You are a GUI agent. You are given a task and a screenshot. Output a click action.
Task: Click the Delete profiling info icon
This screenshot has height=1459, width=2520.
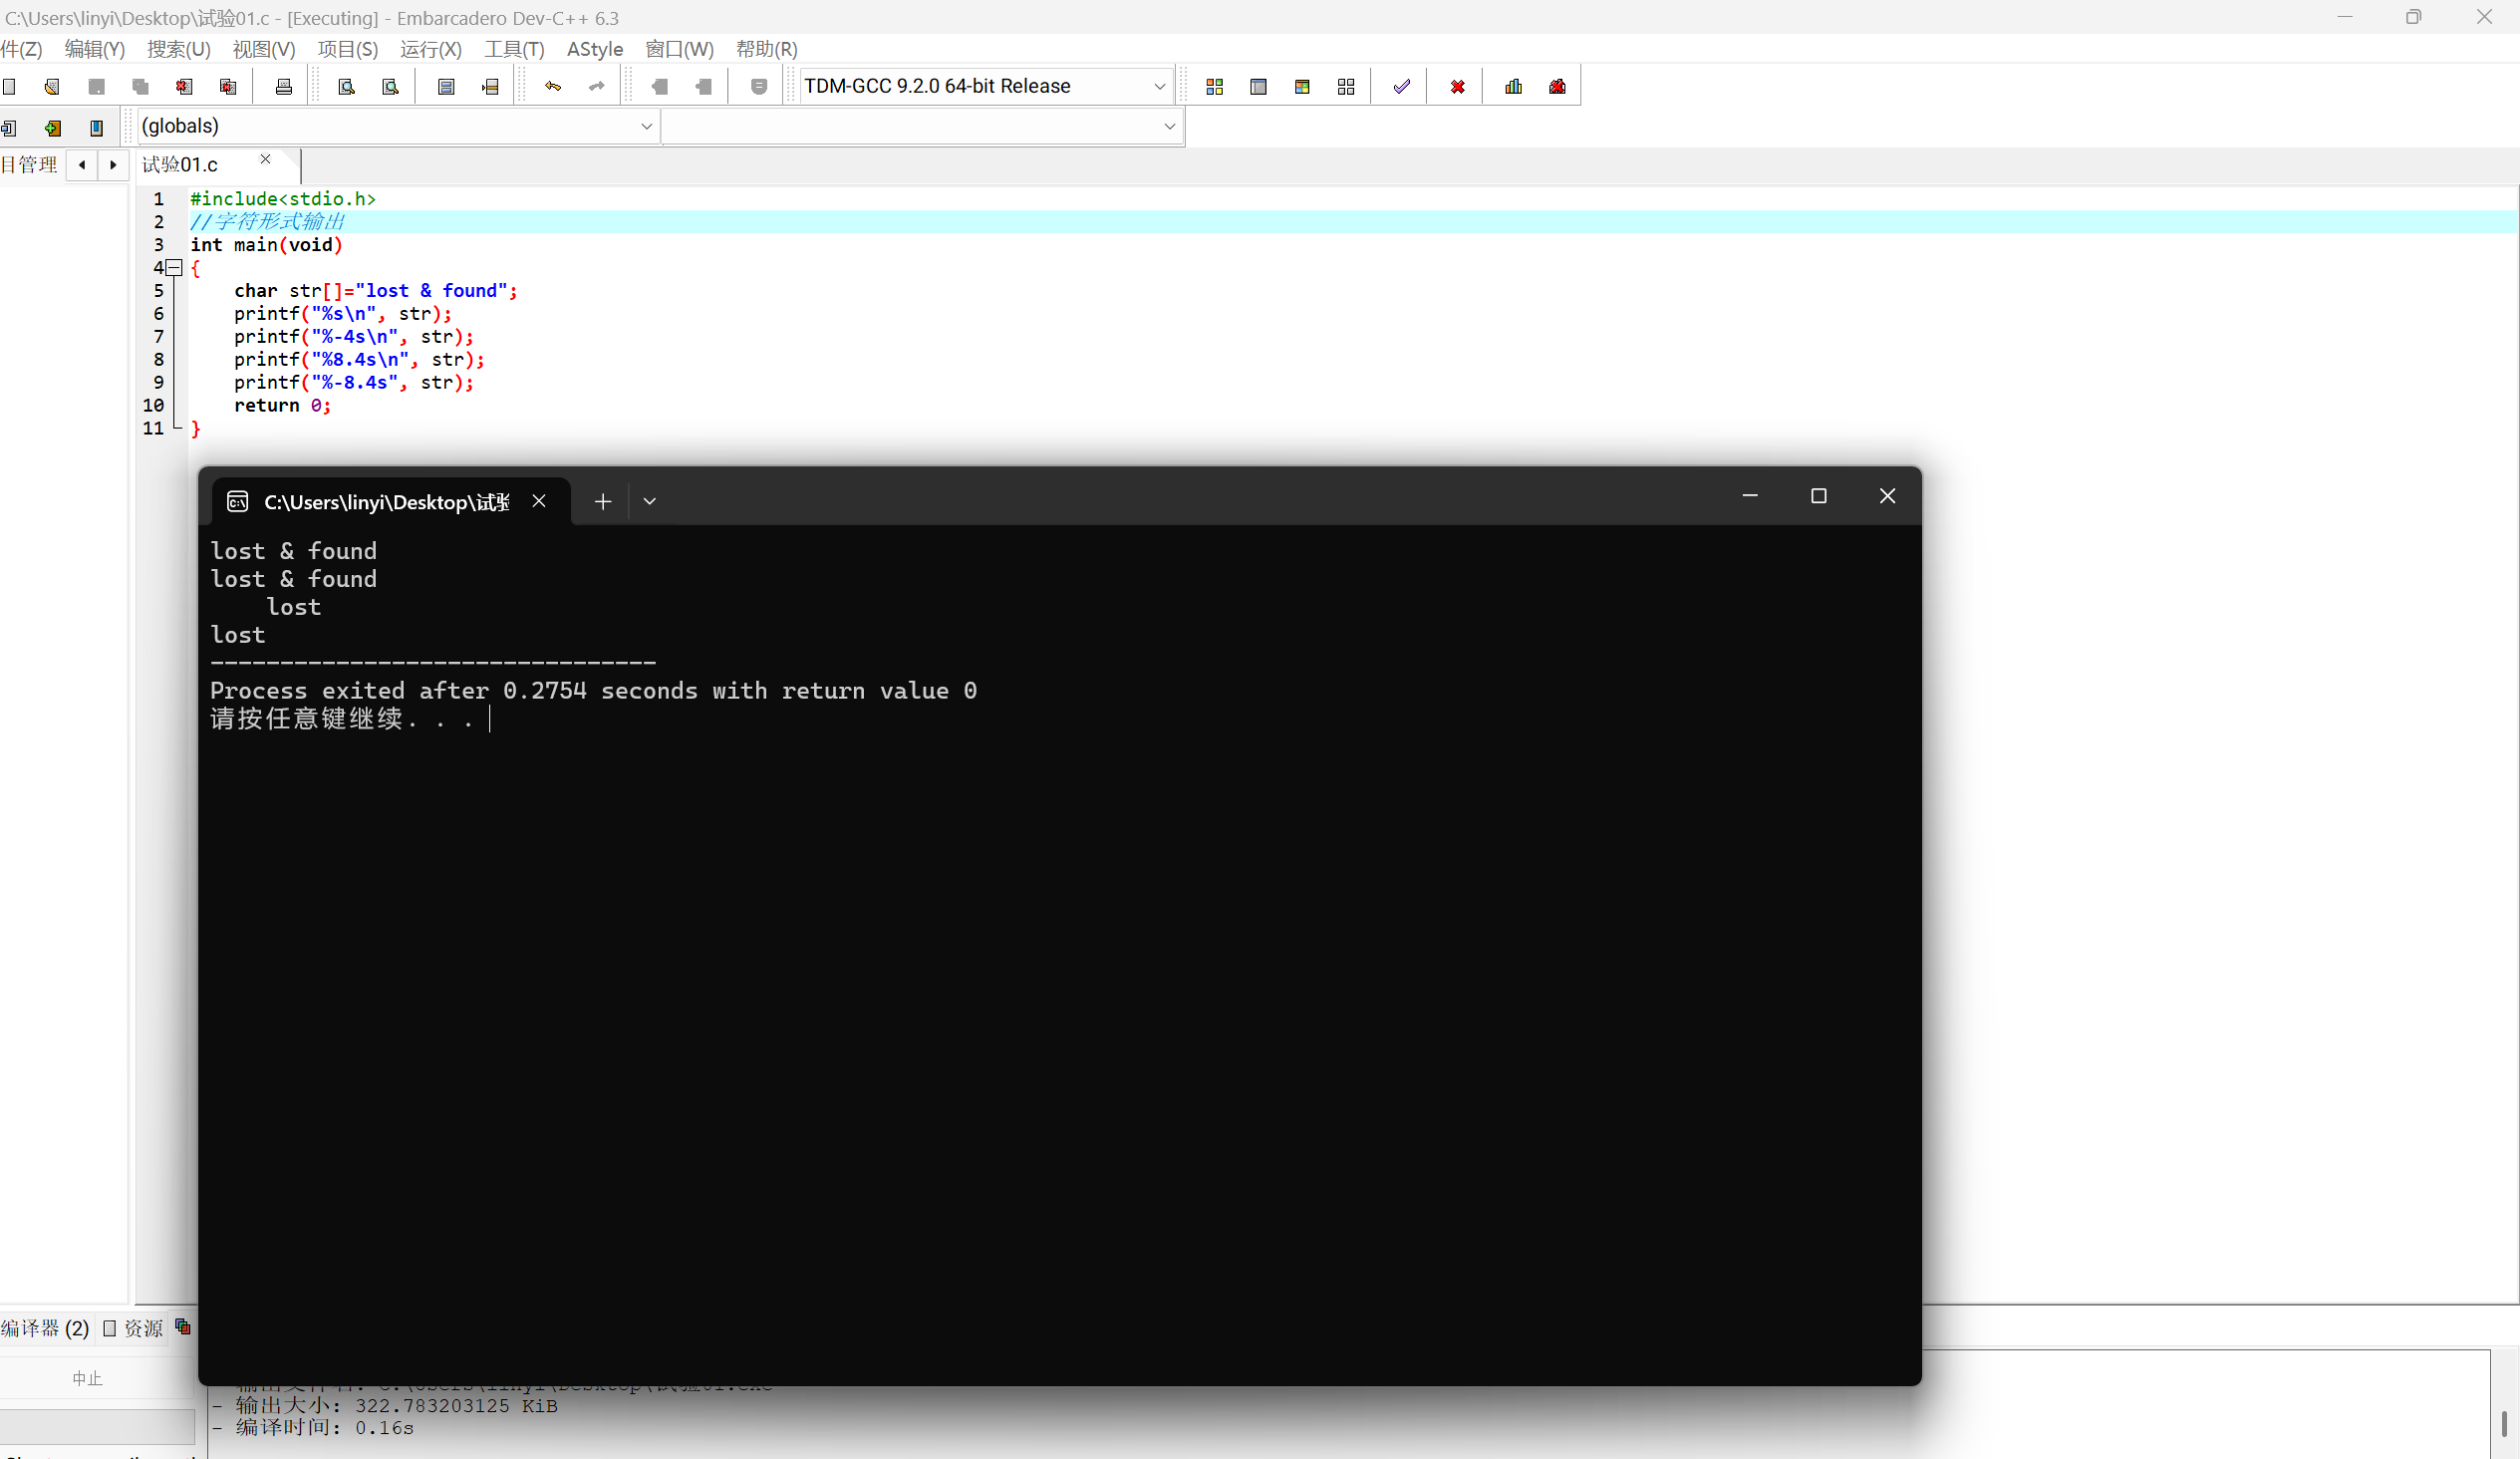point(1557,87)
